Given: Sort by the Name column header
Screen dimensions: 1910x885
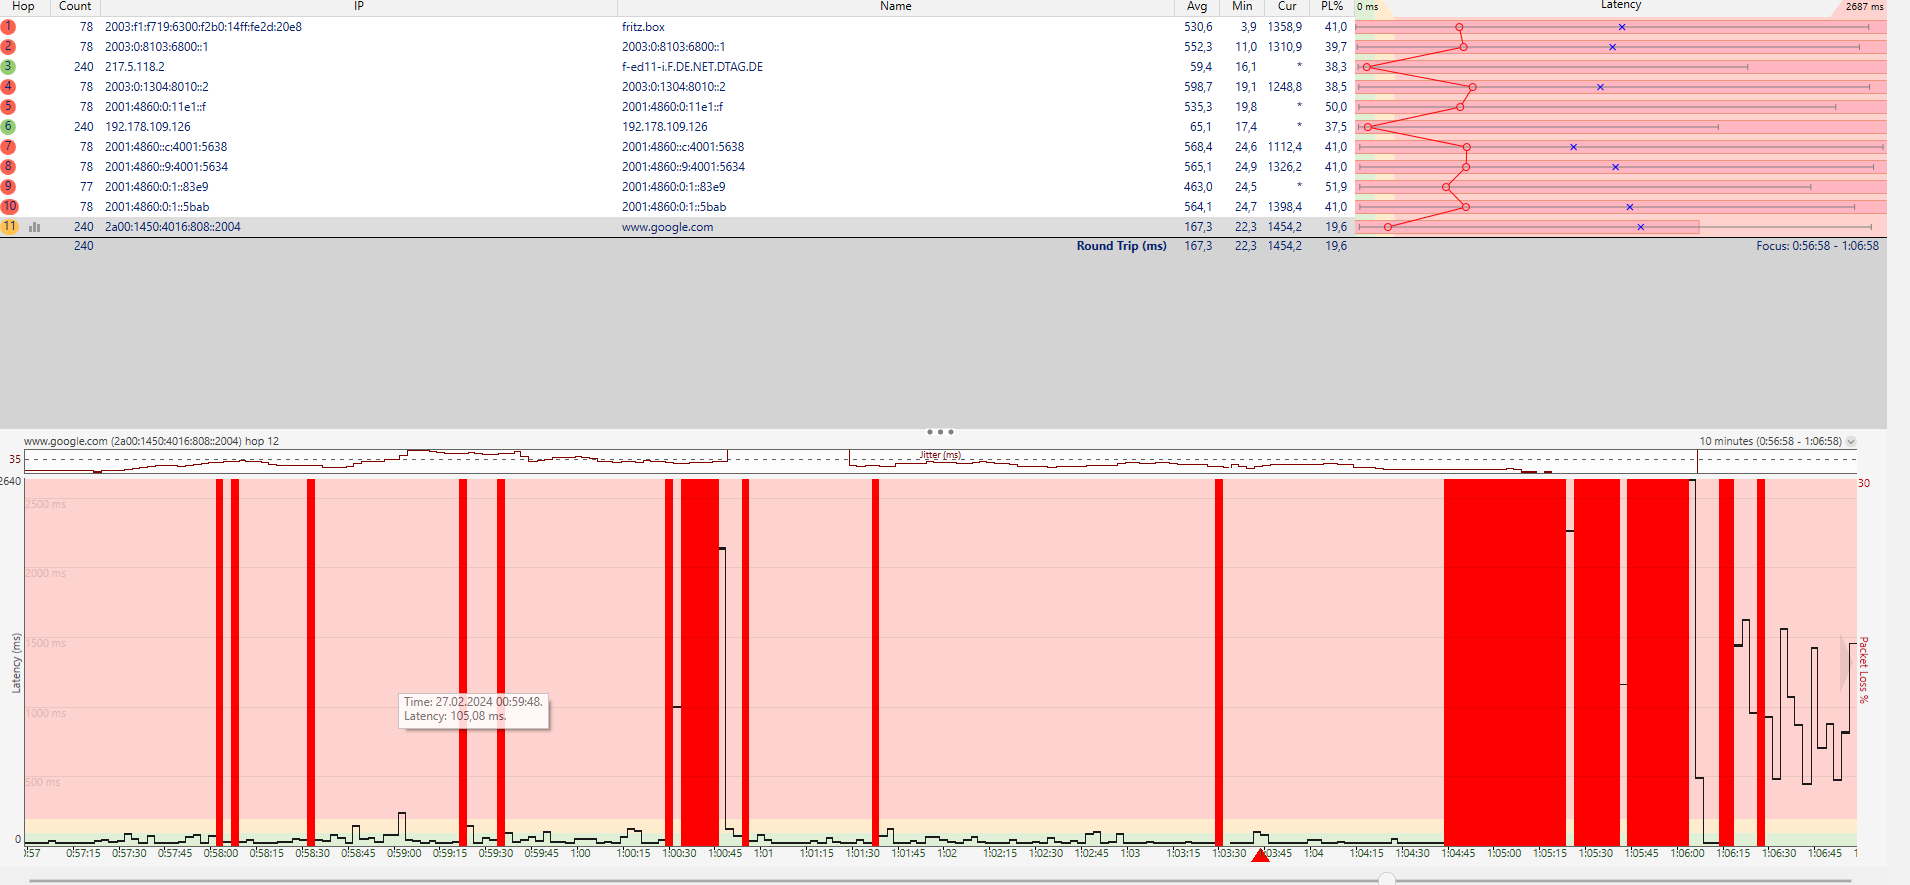Looking at the screenshot, I should coord(896,6).
